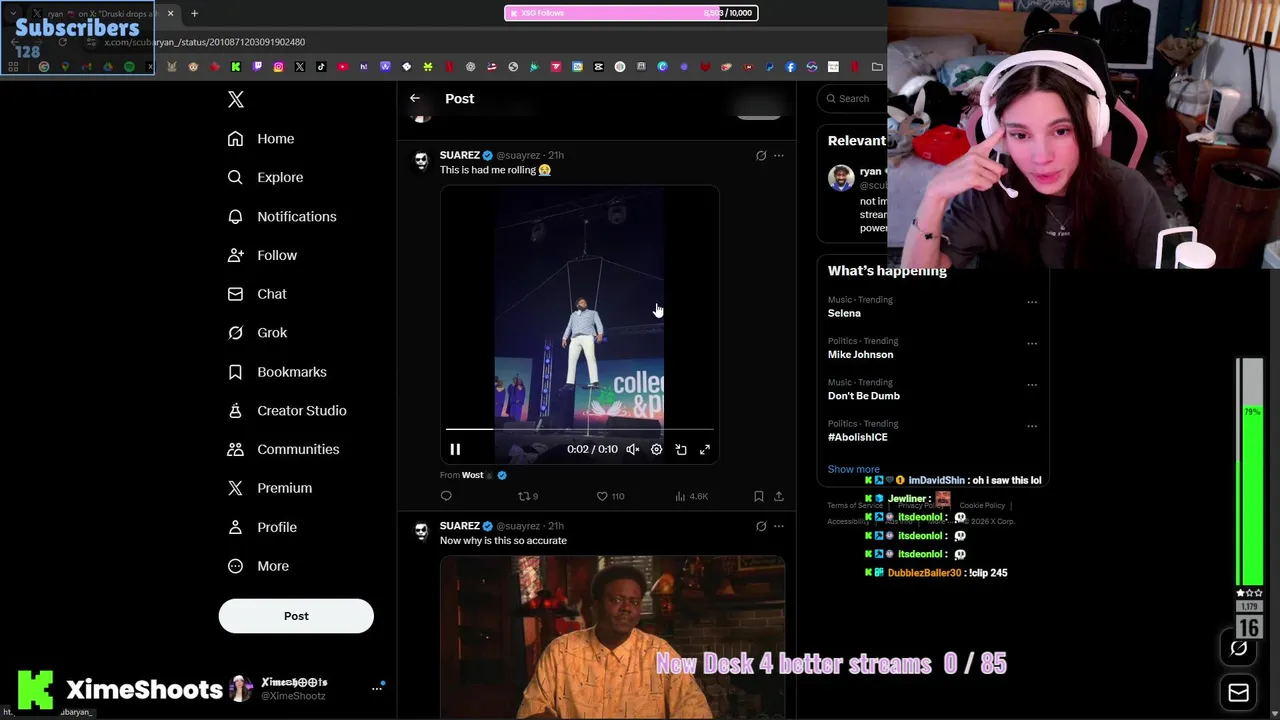Open the Mike Johnson trending topic
This screenshot has height=720, width=1280.
pos(860,354)
